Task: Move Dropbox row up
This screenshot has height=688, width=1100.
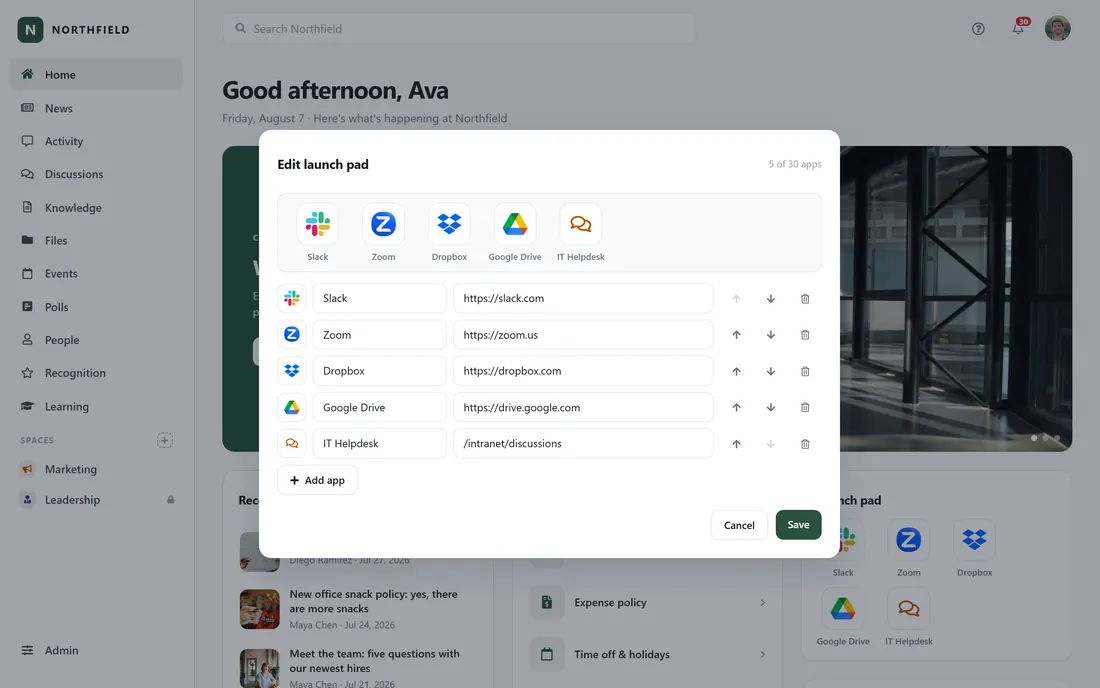Action: coord(736,371)
